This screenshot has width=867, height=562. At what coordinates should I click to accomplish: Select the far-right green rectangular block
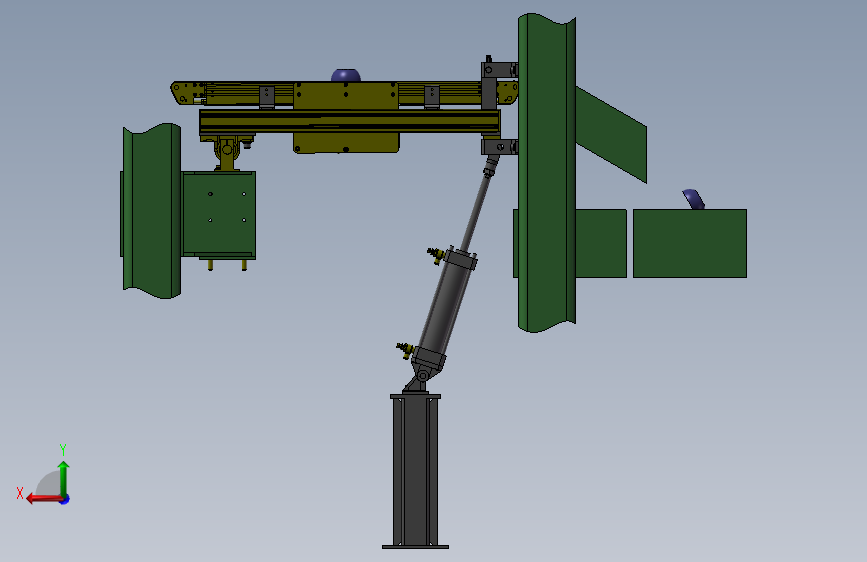[x=690, y=243]
